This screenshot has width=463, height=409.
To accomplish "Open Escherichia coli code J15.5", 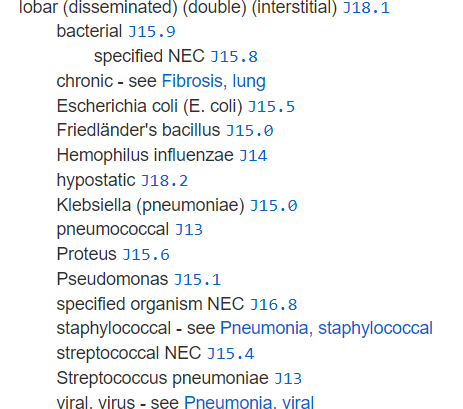I will click(271, 106).
